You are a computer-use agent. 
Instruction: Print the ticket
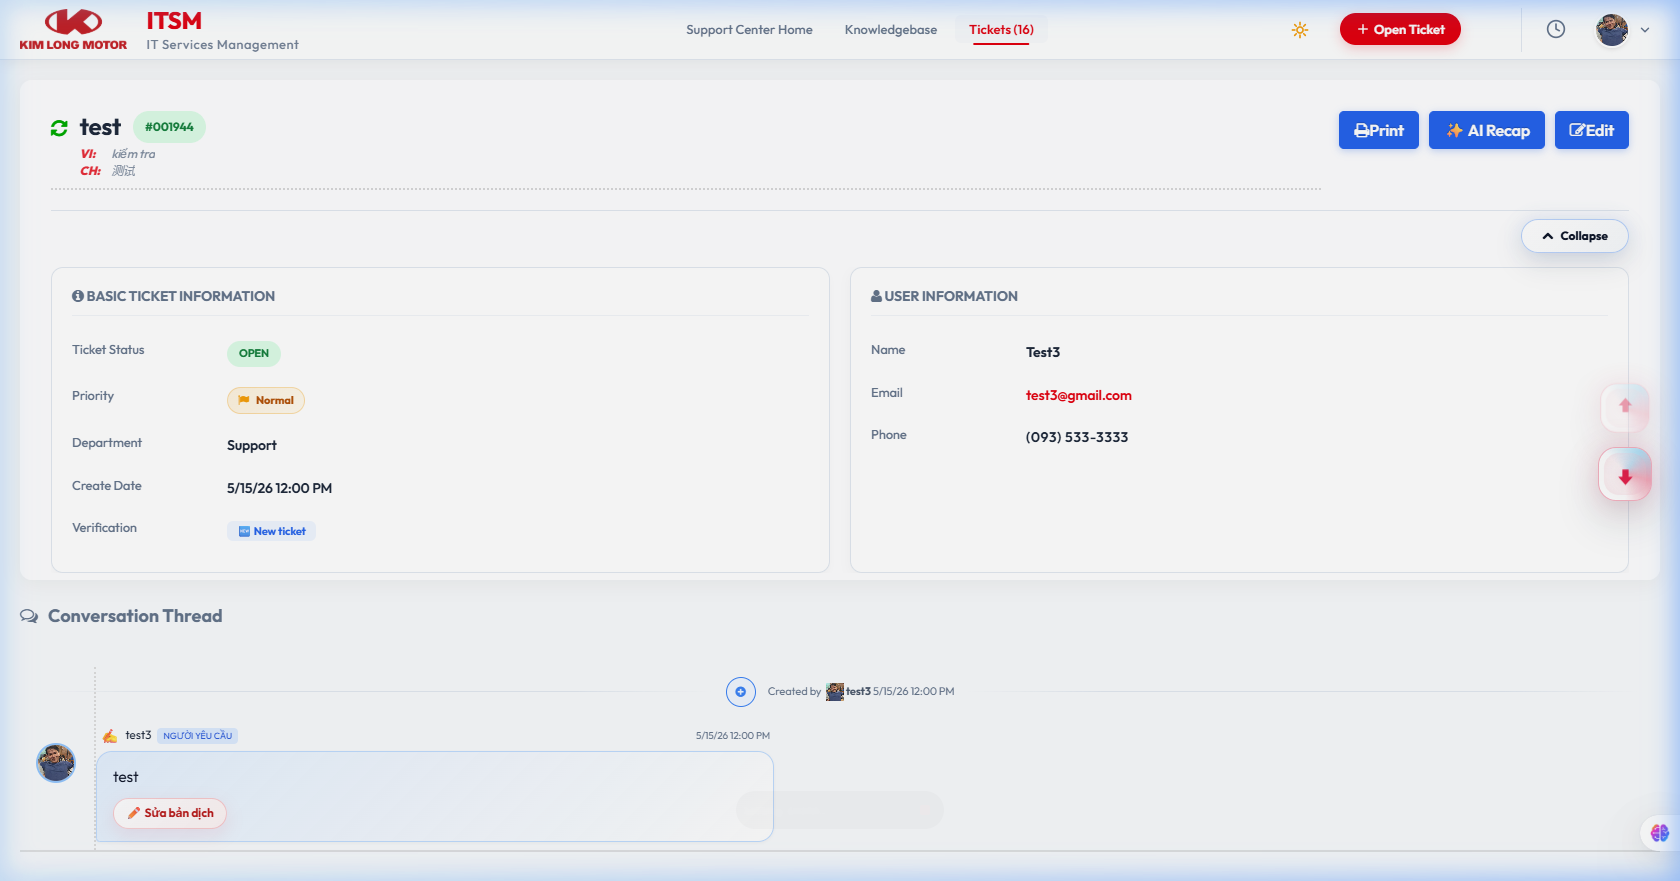click(1379, 130)
